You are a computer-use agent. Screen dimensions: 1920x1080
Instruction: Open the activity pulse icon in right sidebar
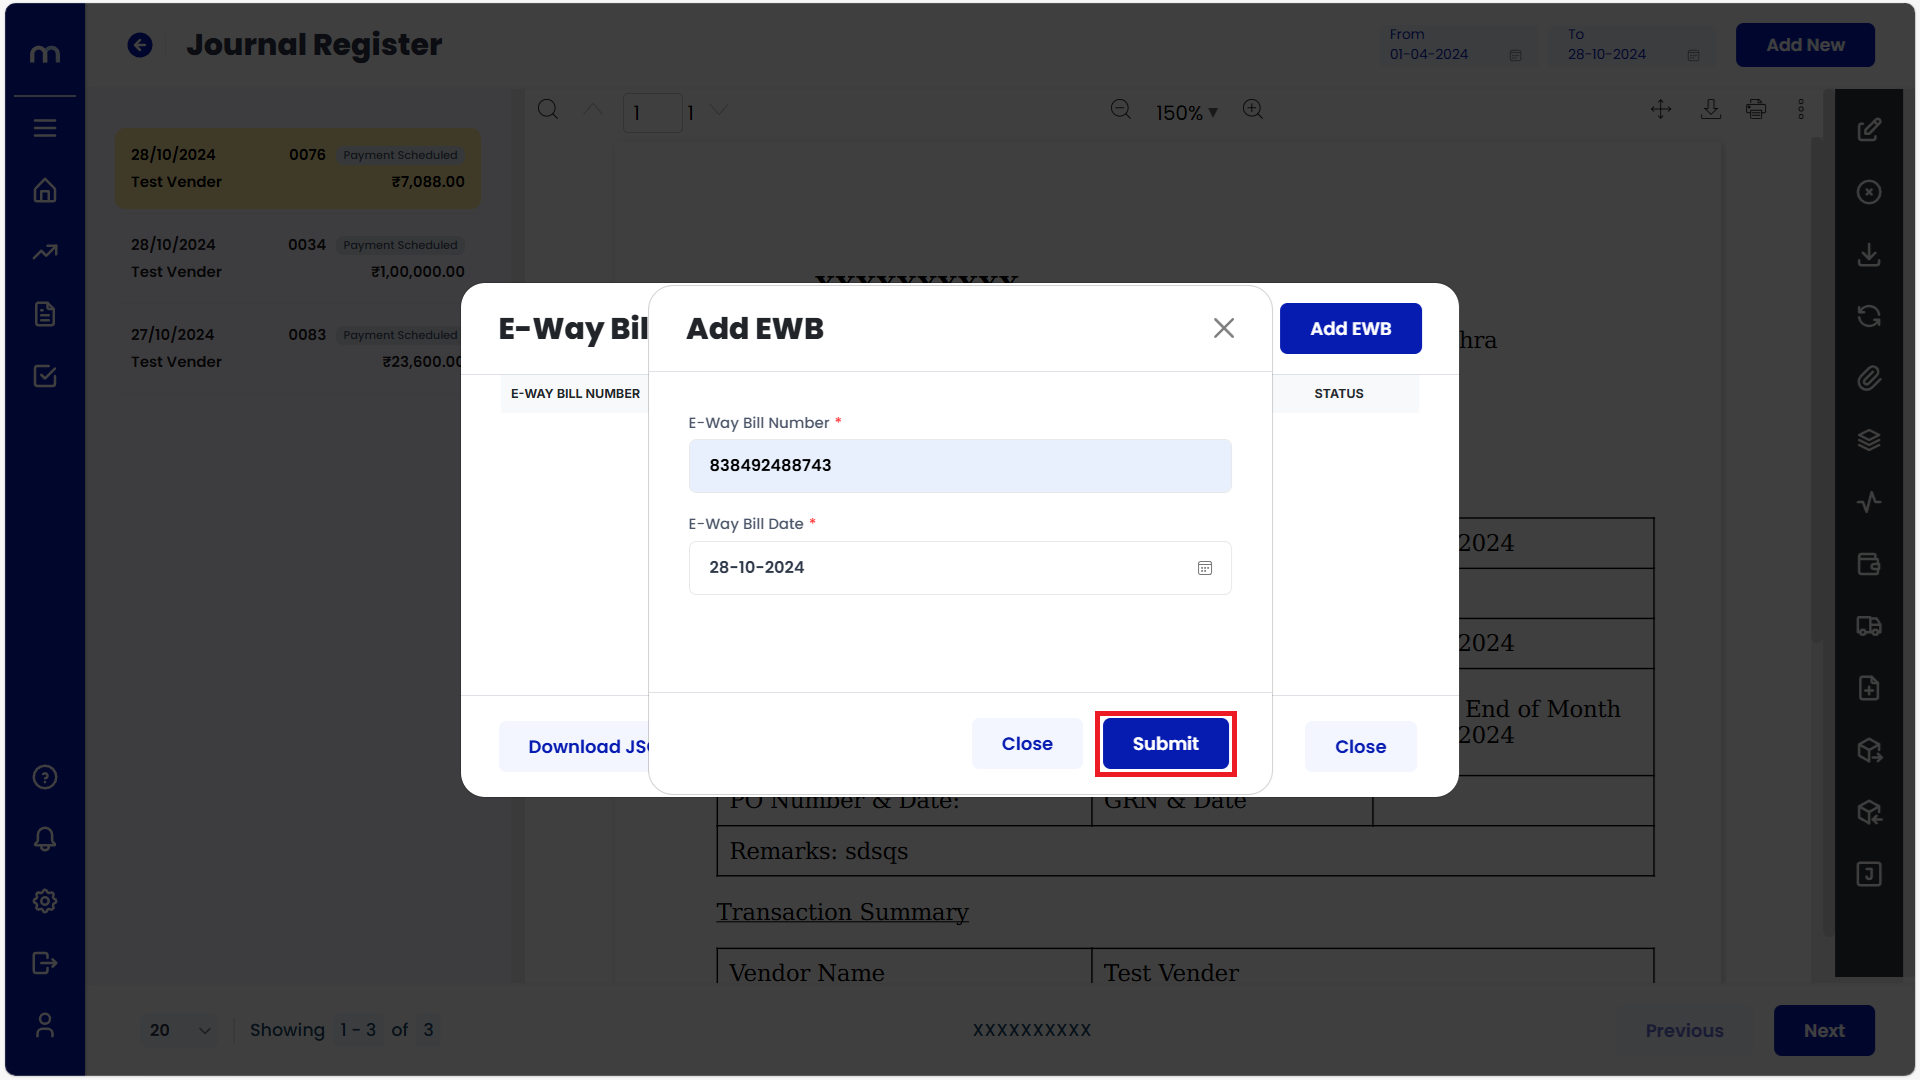1869,502
